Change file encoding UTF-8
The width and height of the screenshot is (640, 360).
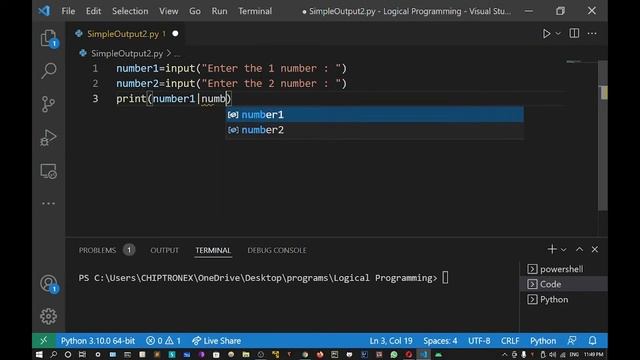pos(479,340)
